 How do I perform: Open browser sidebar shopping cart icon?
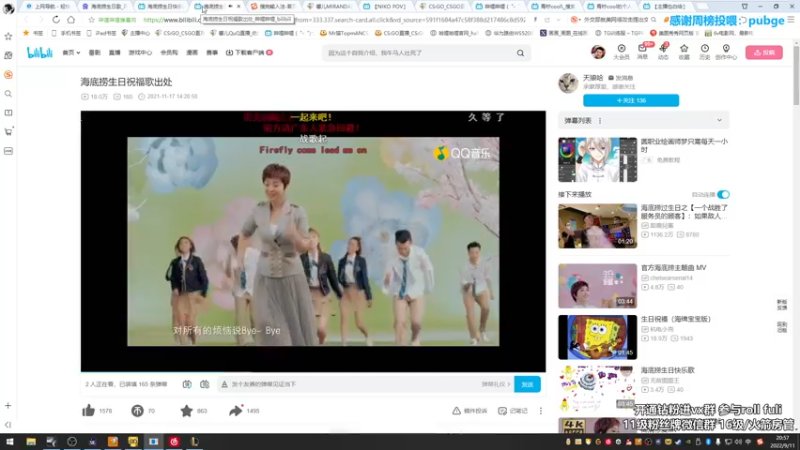(x=8, y=132)
